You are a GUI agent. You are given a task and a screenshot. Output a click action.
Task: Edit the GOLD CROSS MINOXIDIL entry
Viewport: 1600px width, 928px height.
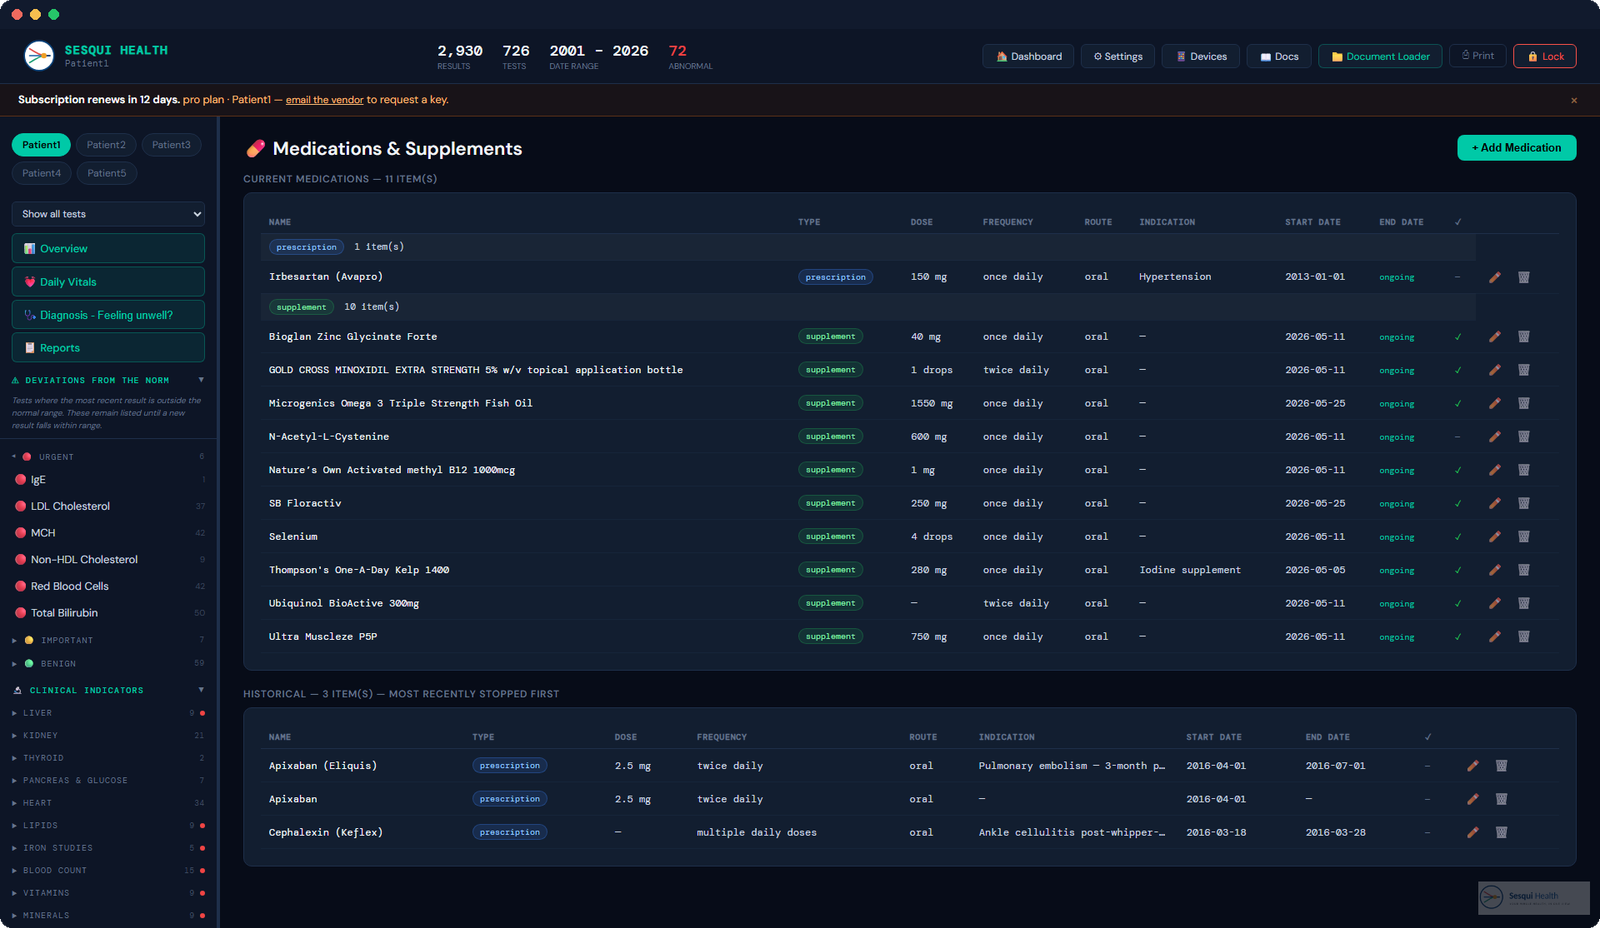tap(1495, 370)
